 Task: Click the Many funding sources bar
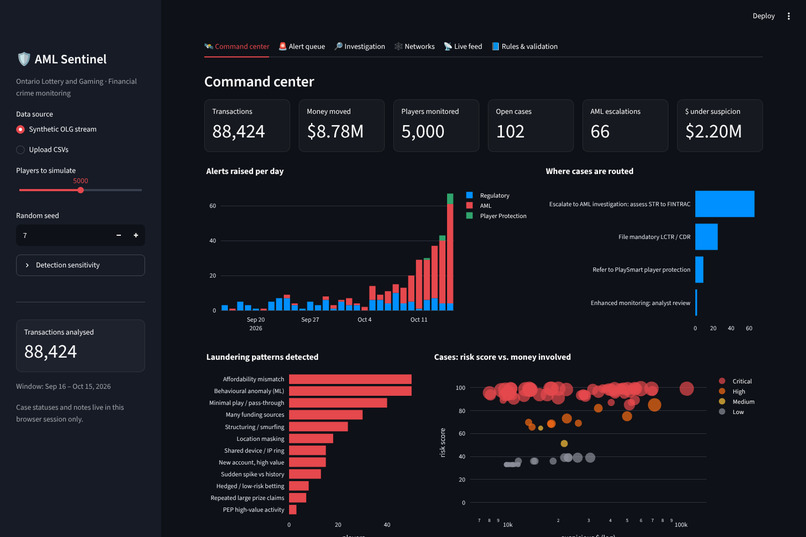coord(325,415)
